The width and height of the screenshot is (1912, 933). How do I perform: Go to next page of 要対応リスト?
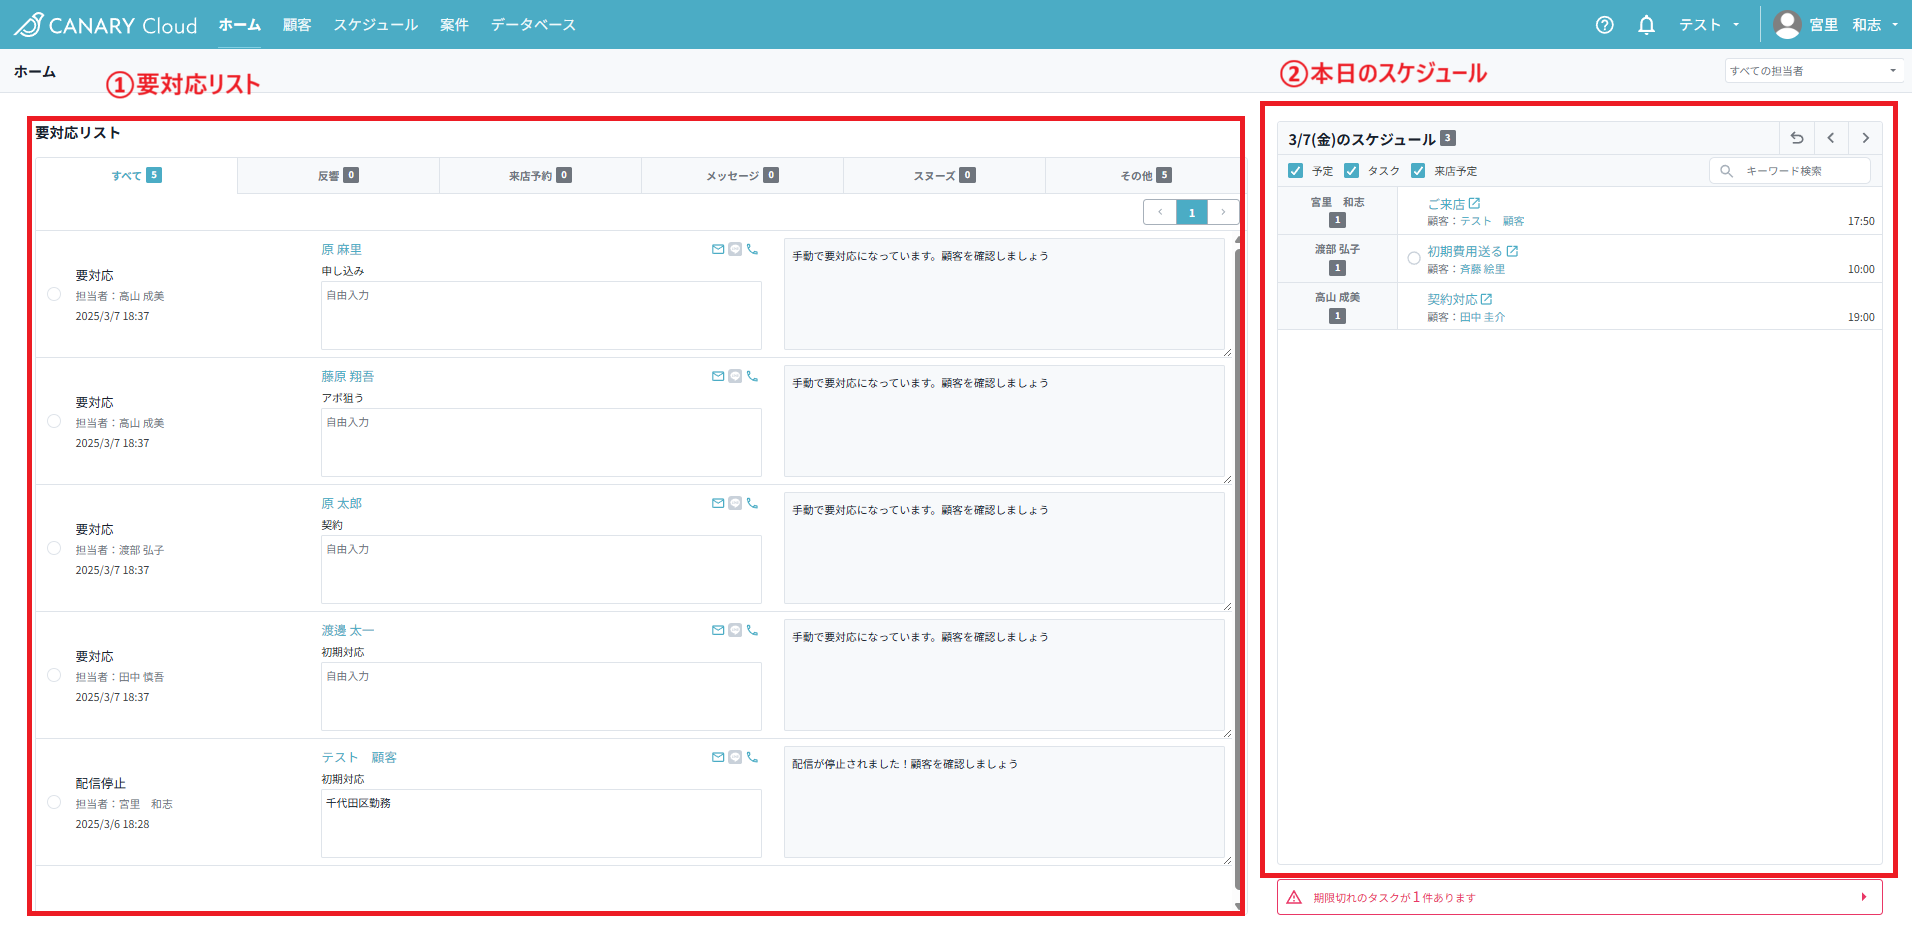click(x=1223, y=212)
